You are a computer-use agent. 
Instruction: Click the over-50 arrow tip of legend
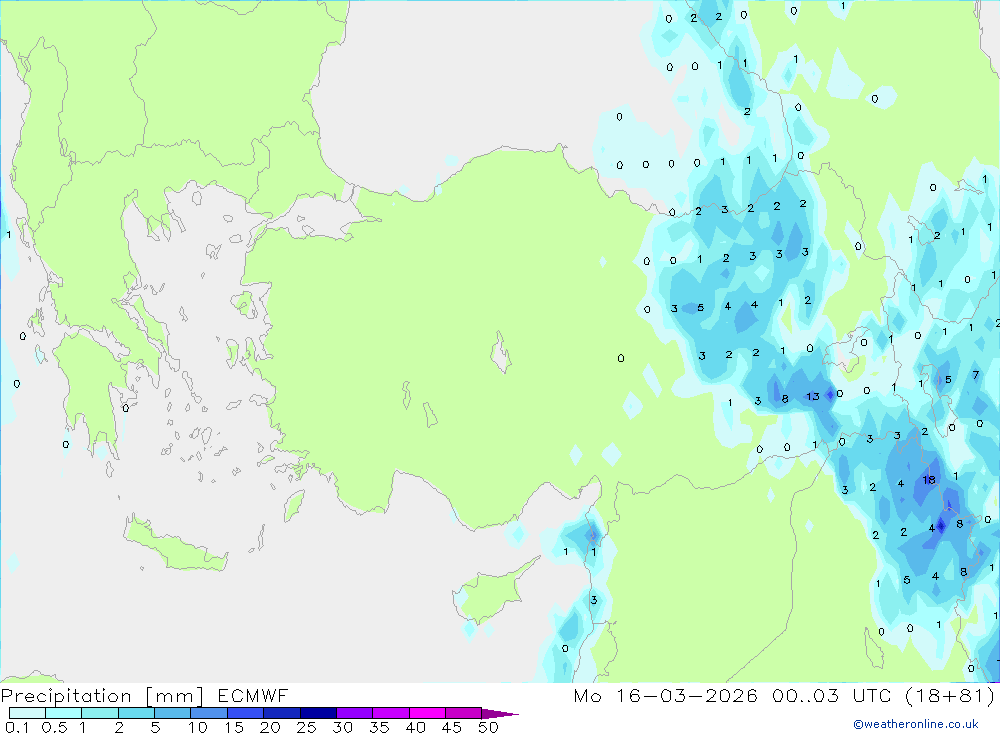[500, 714]
